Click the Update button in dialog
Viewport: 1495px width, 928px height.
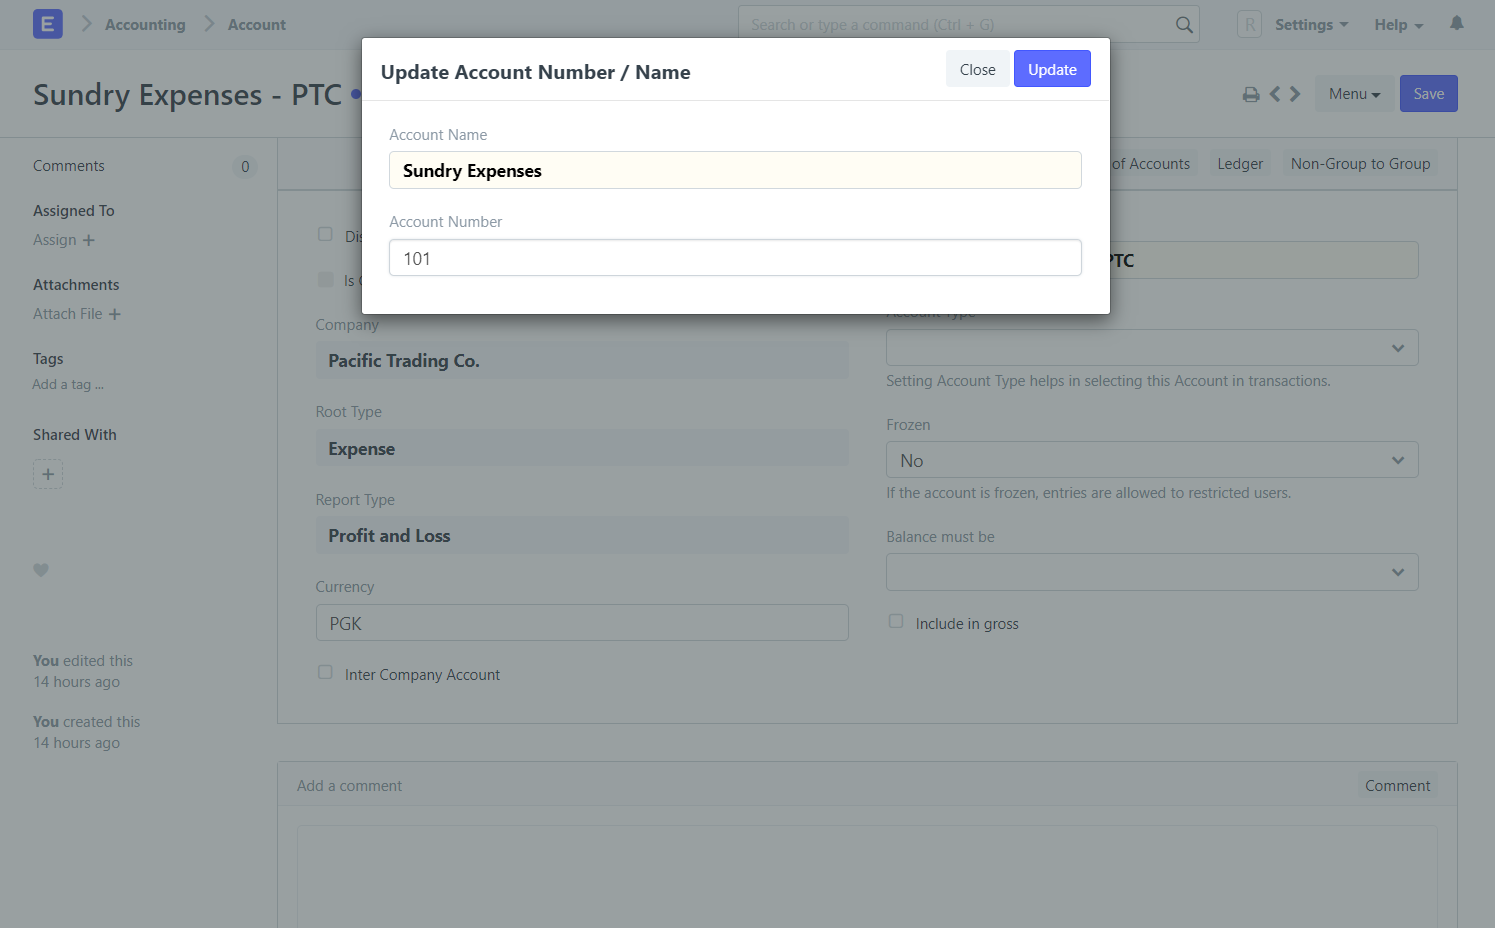click(x=1052, y=69)
